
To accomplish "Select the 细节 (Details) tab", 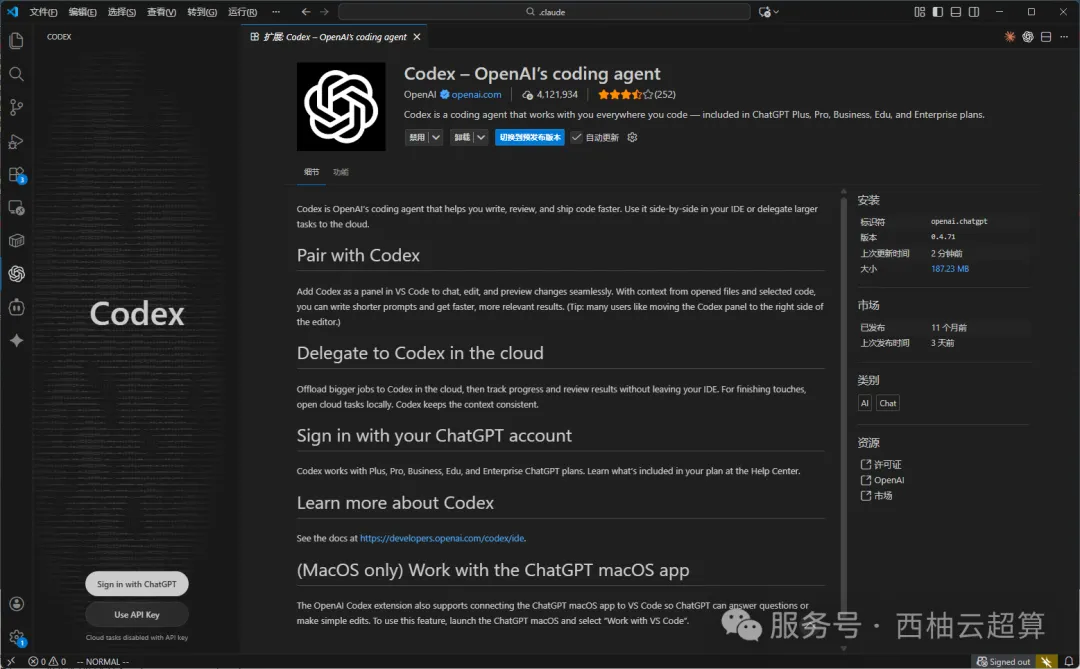I will pyautogui.click(x=311, y=172).
